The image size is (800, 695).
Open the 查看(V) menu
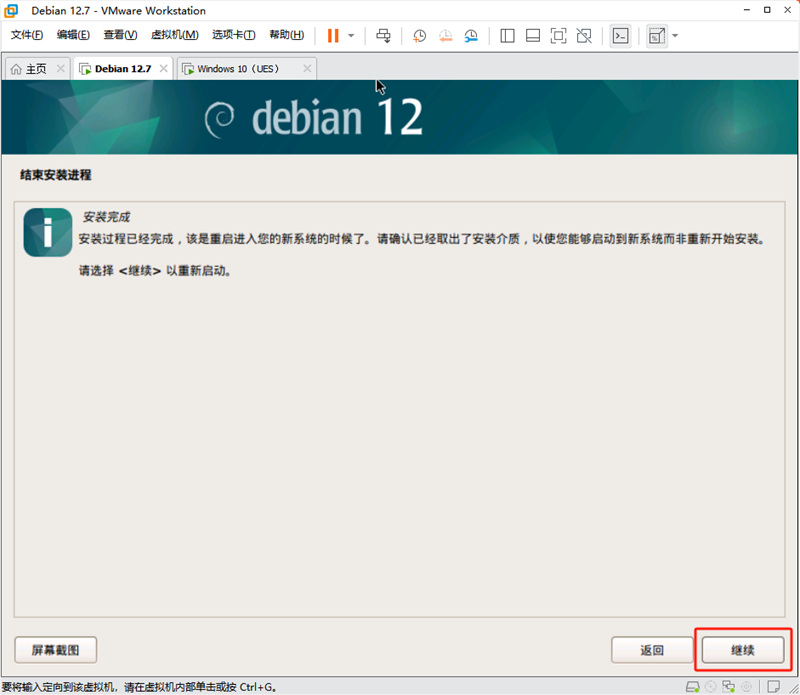(120, 35)
